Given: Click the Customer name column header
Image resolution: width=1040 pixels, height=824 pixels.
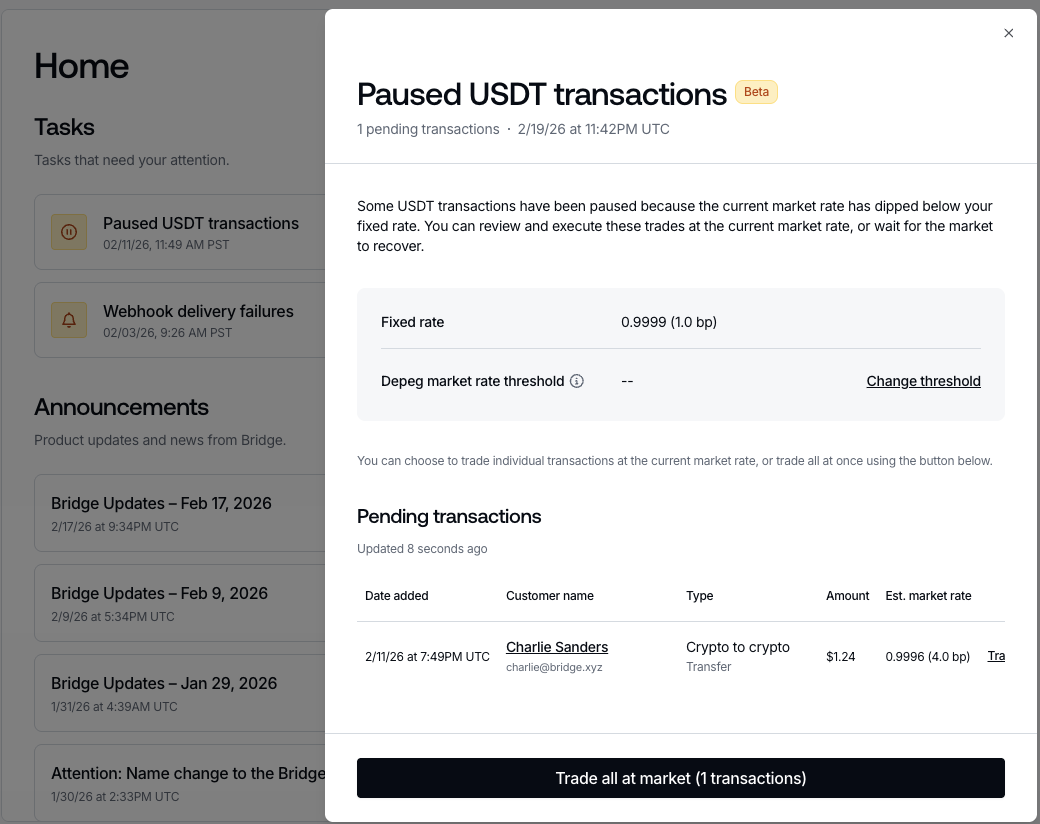Looking at the screenshot, I should point(550,596).
